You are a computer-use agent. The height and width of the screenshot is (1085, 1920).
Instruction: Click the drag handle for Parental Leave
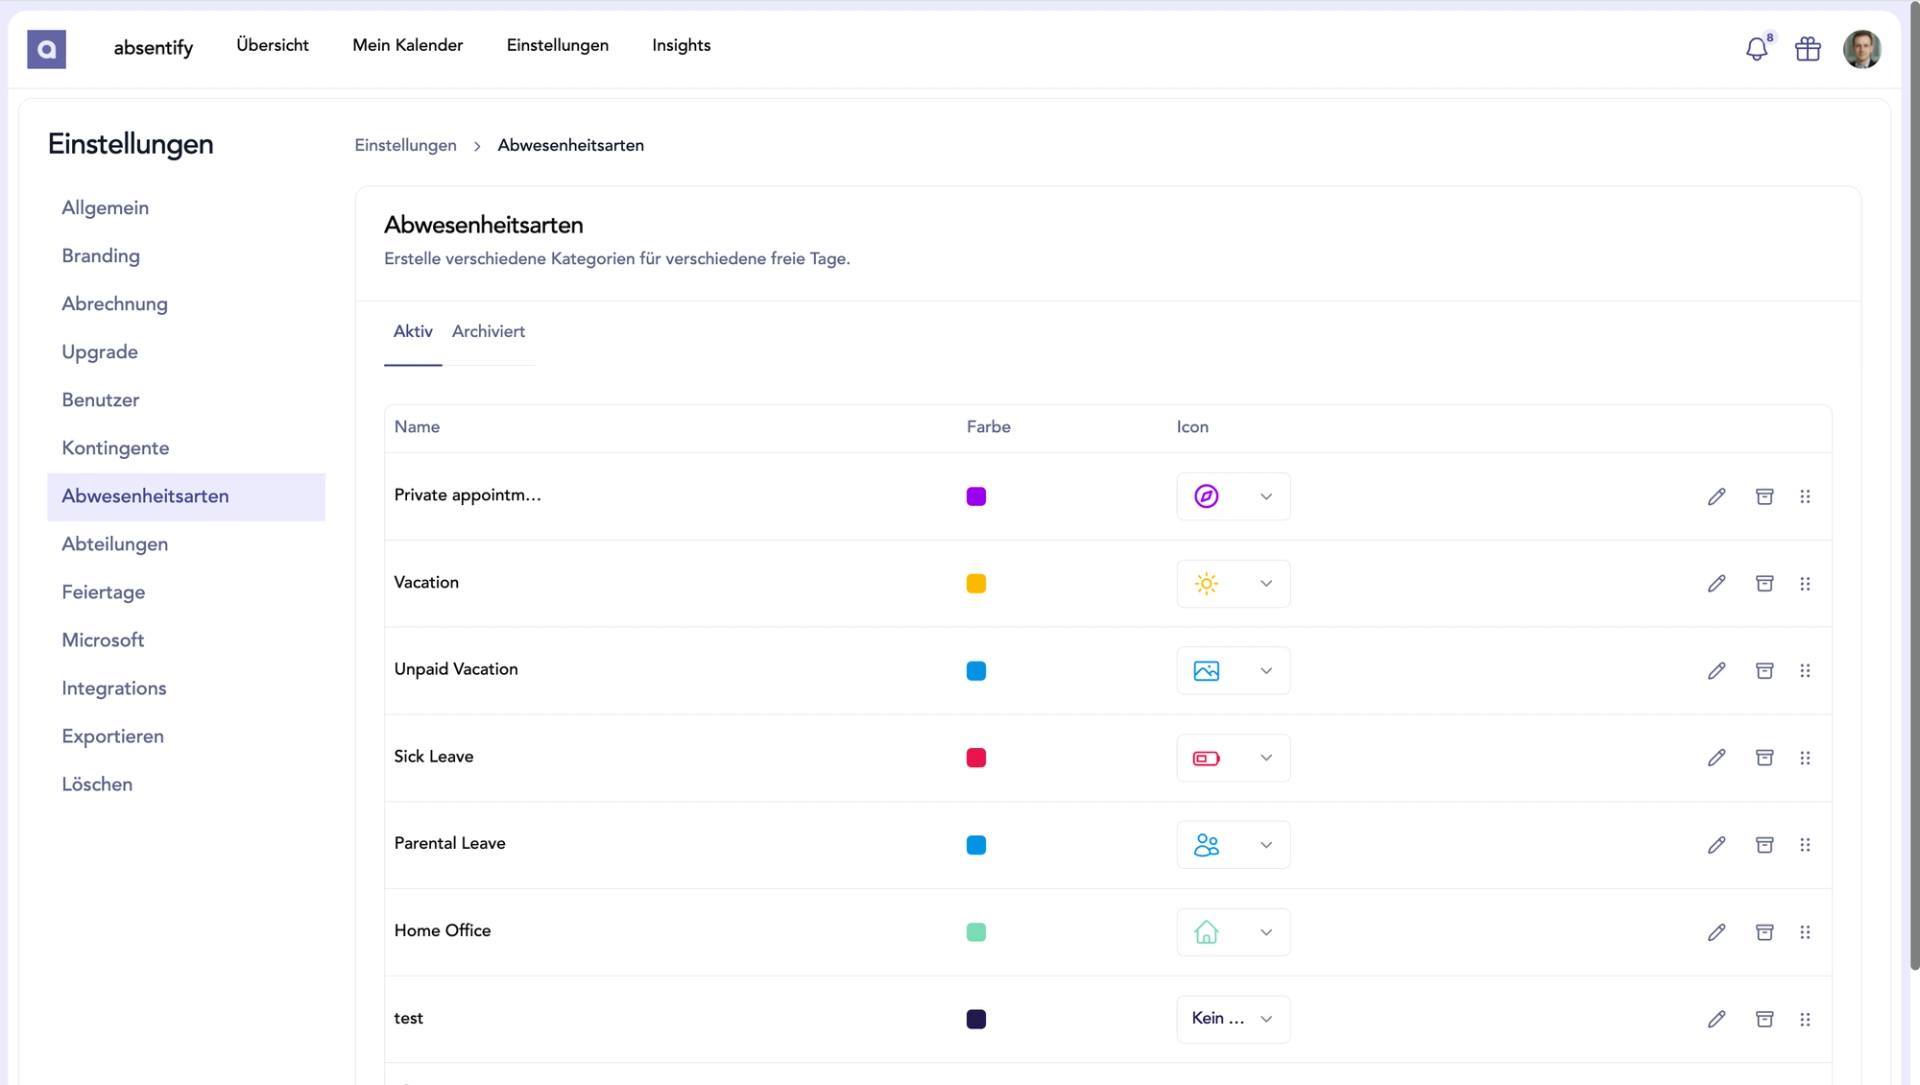coord(1805,845)
